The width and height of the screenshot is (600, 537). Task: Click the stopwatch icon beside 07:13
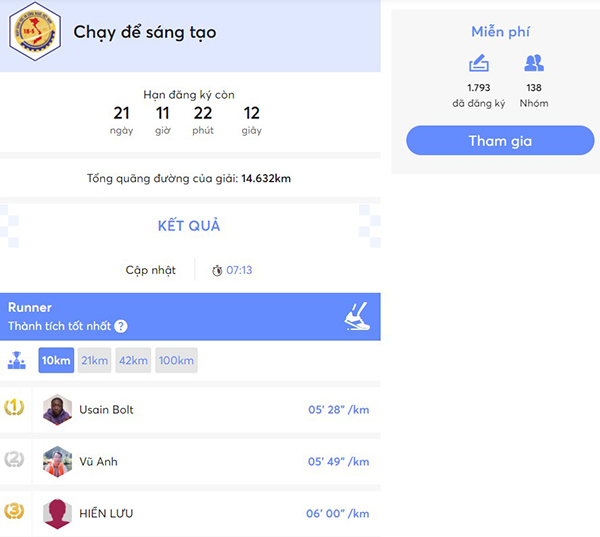(x=217, y=270)
